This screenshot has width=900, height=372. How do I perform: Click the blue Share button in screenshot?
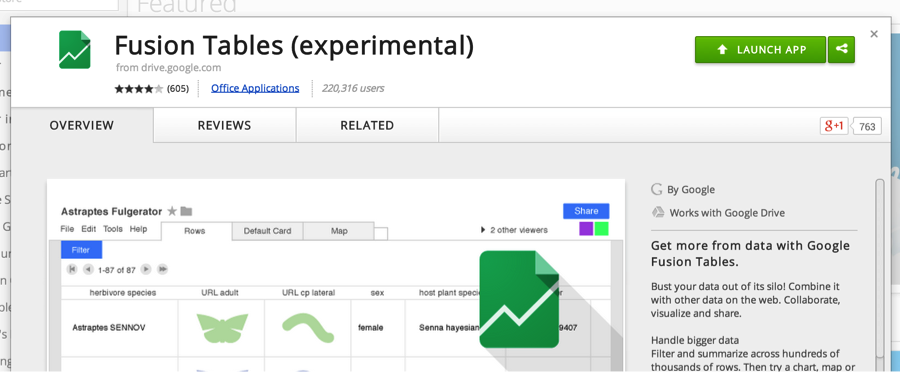coord(586,211)
